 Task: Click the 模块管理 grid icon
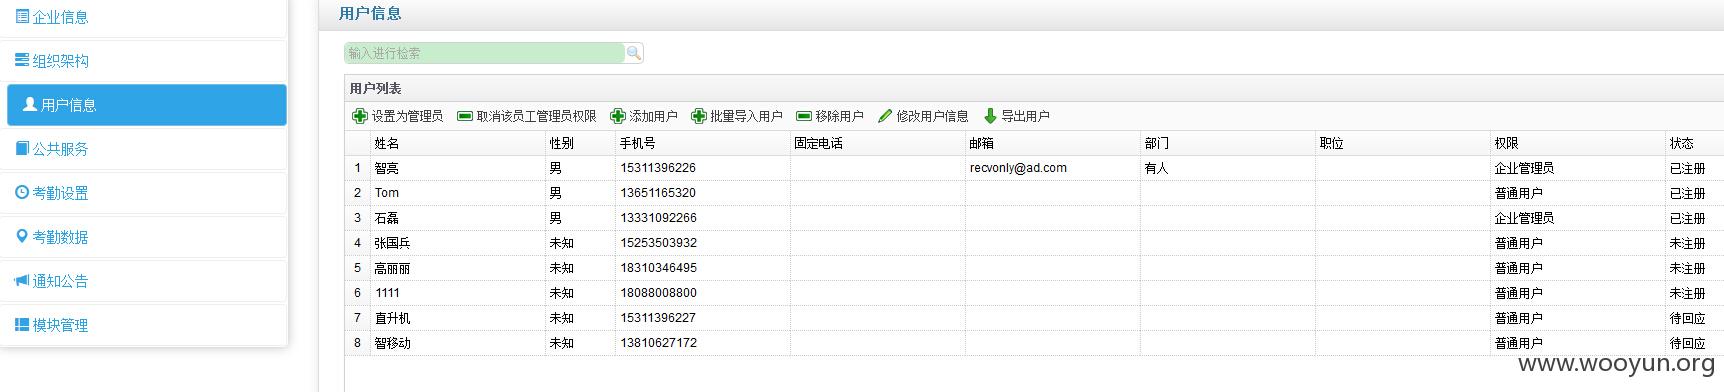[22, 324]
